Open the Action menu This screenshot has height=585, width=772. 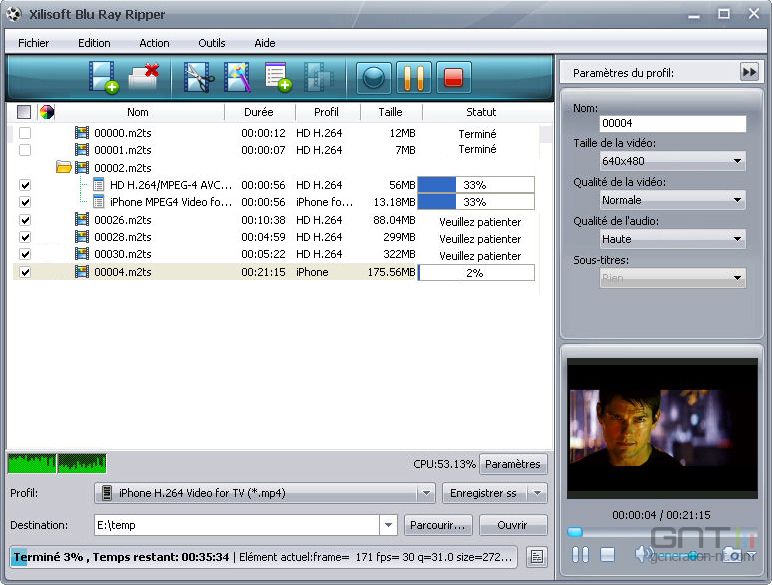154,43
